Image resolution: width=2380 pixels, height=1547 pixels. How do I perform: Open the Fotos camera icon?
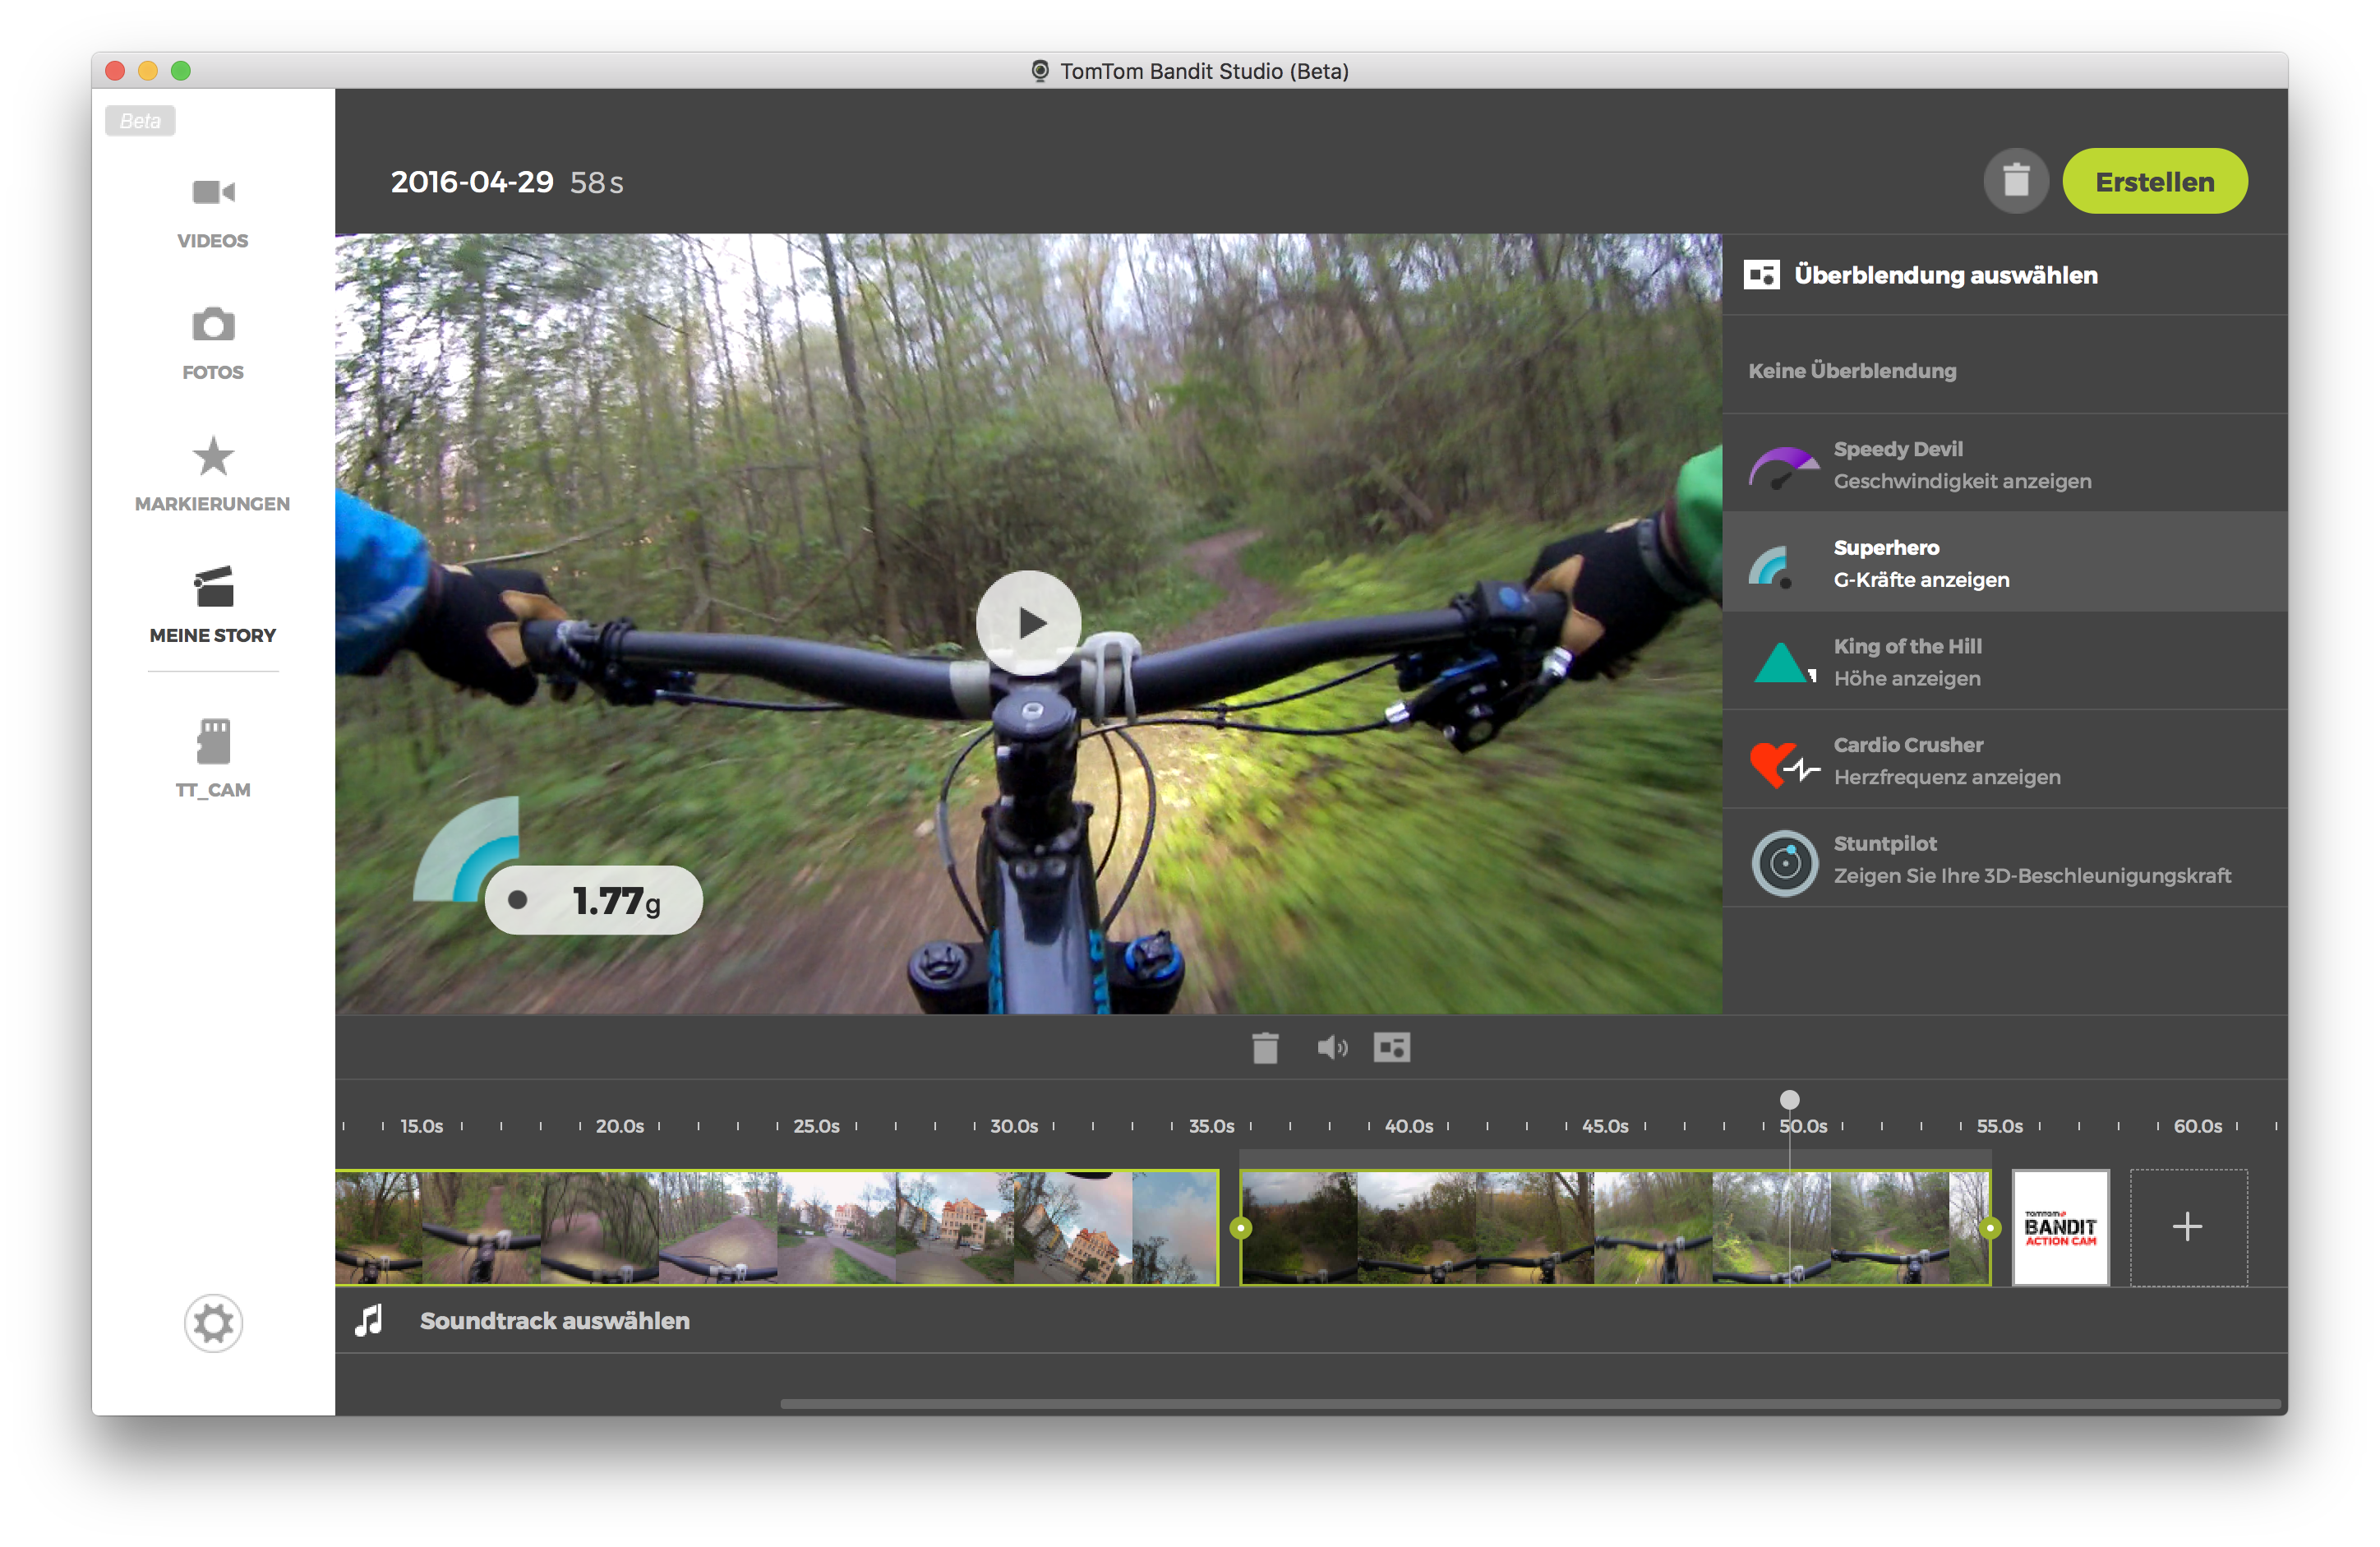point(213,325)
